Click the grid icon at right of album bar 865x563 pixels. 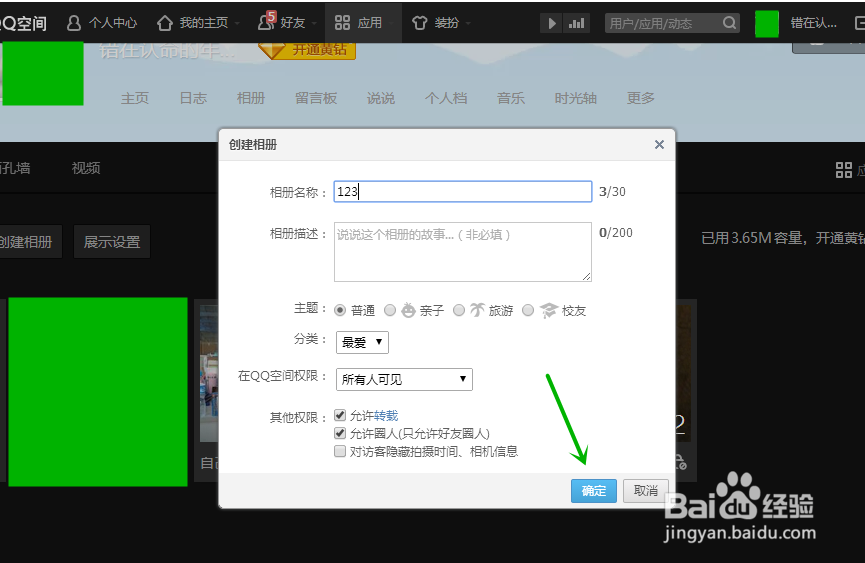tap(843, 170)
